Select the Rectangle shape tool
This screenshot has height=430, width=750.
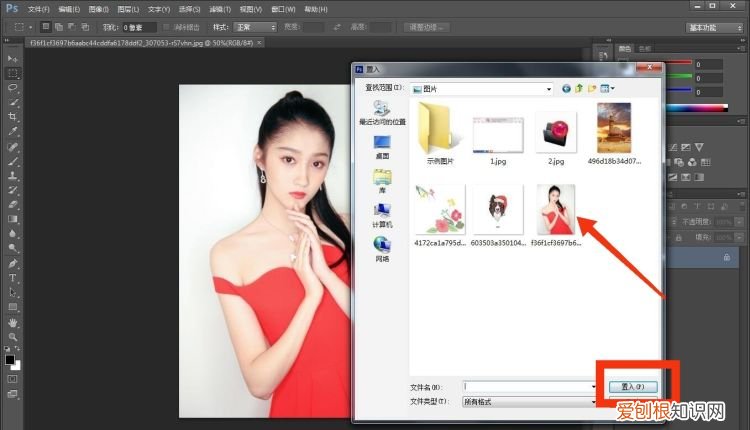pyautogui.click(x=12, y=307)
